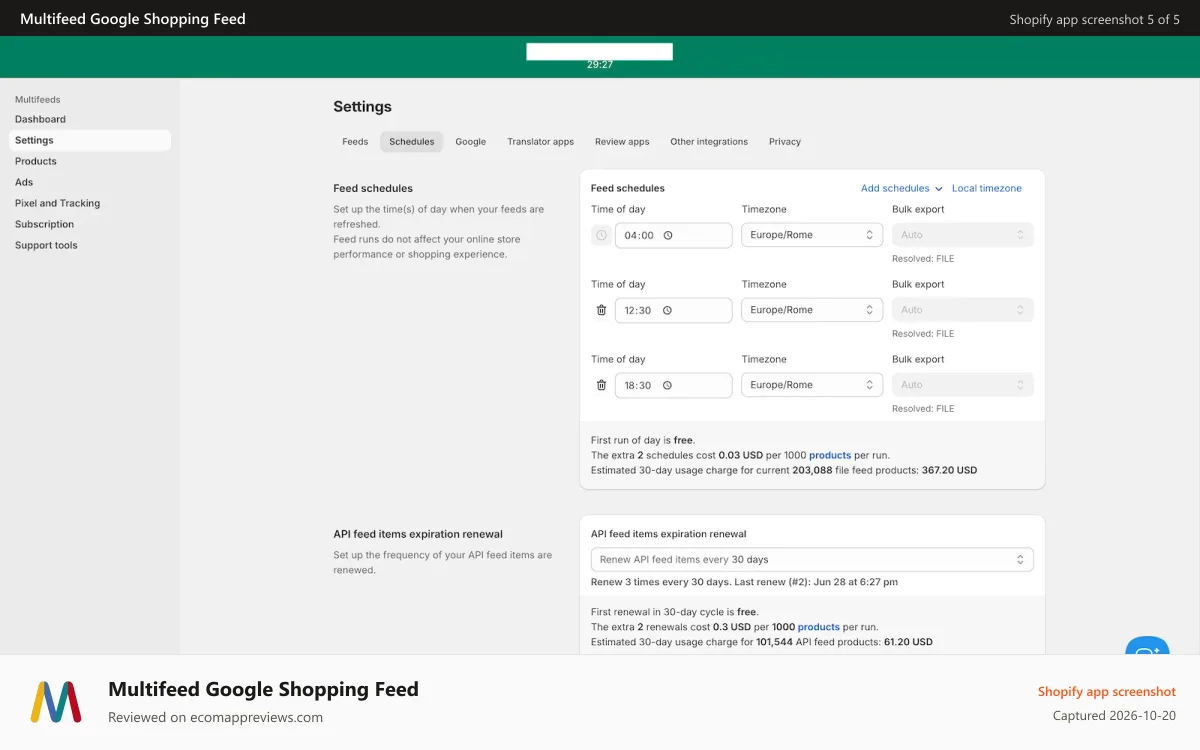Select Settings in sidebar
Screen dimensions: 1200x750
(90, 140)
